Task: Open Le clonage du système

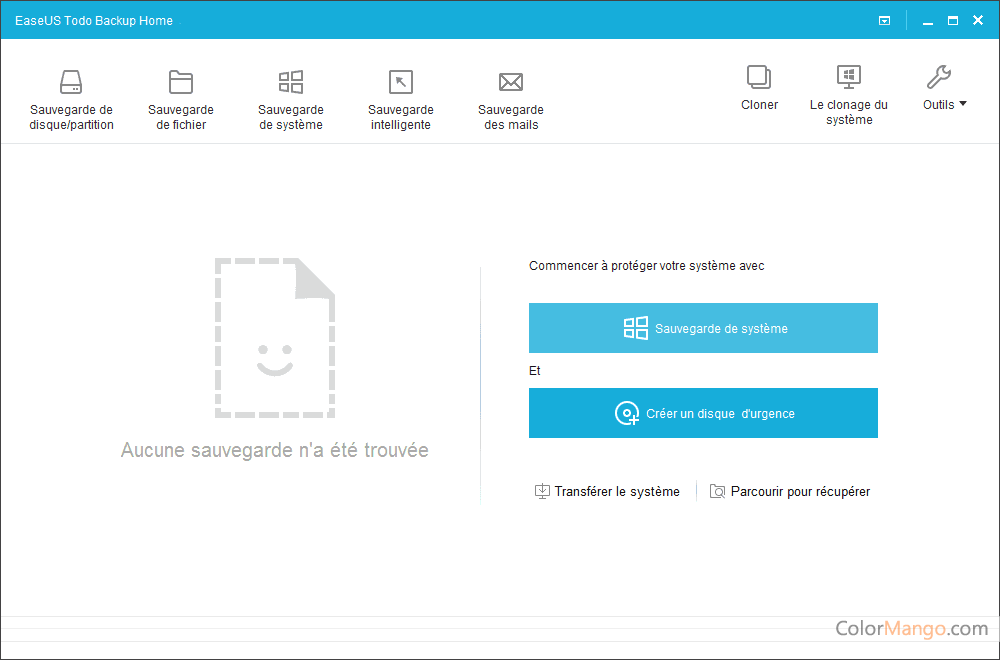Action: [848, 94]
